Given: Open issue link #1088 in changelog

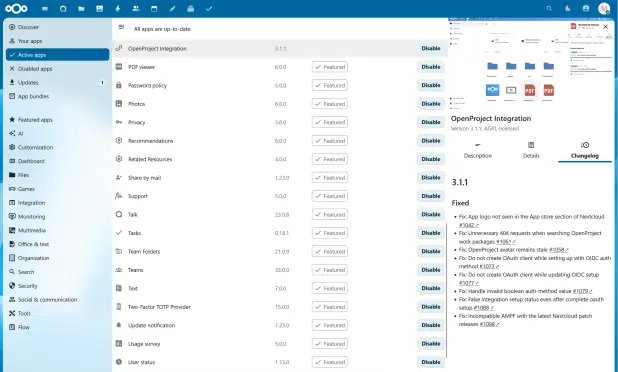Looking at the screenshot, I should [x=483, y=308].
